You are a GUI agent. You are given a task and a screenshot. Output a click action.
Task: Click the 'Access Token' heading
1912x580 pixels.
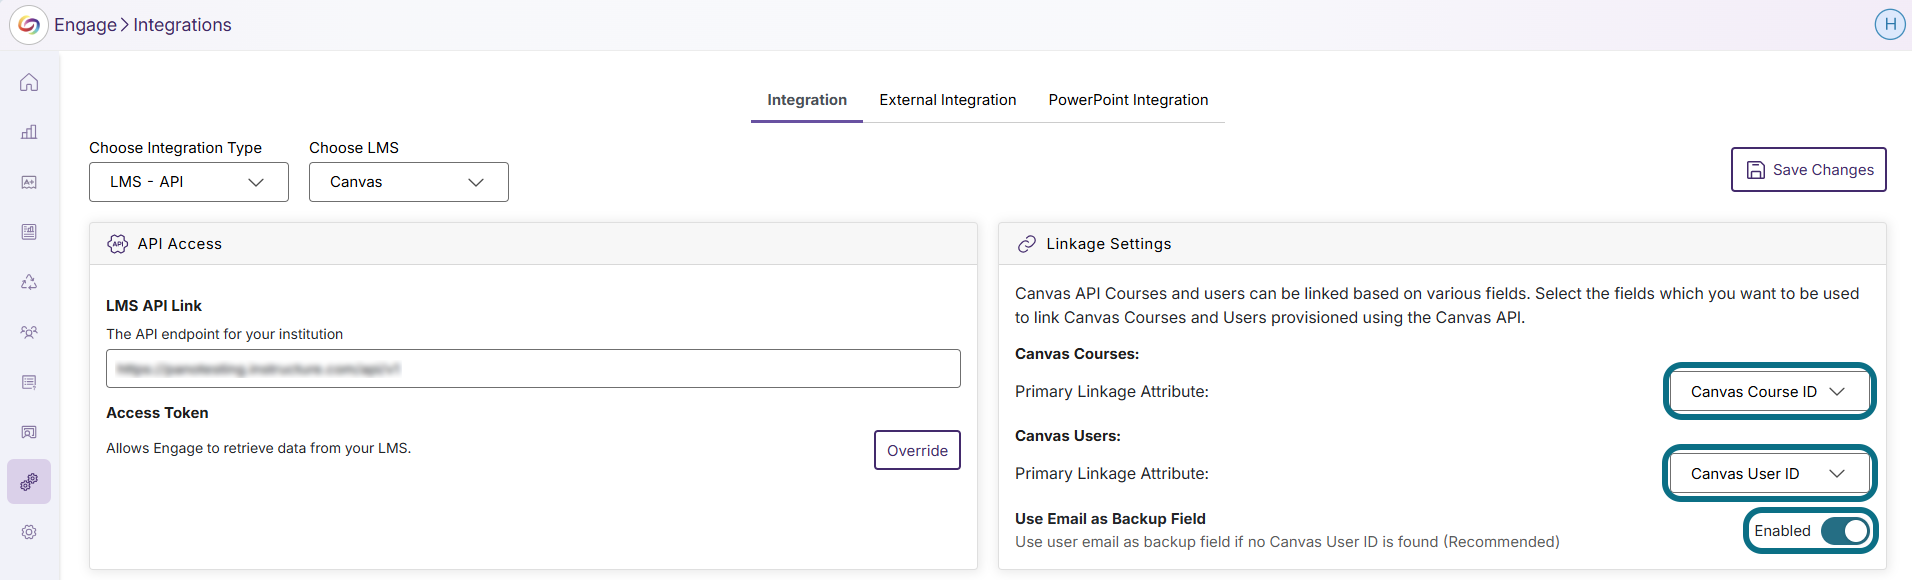click(x=157, y=413)
